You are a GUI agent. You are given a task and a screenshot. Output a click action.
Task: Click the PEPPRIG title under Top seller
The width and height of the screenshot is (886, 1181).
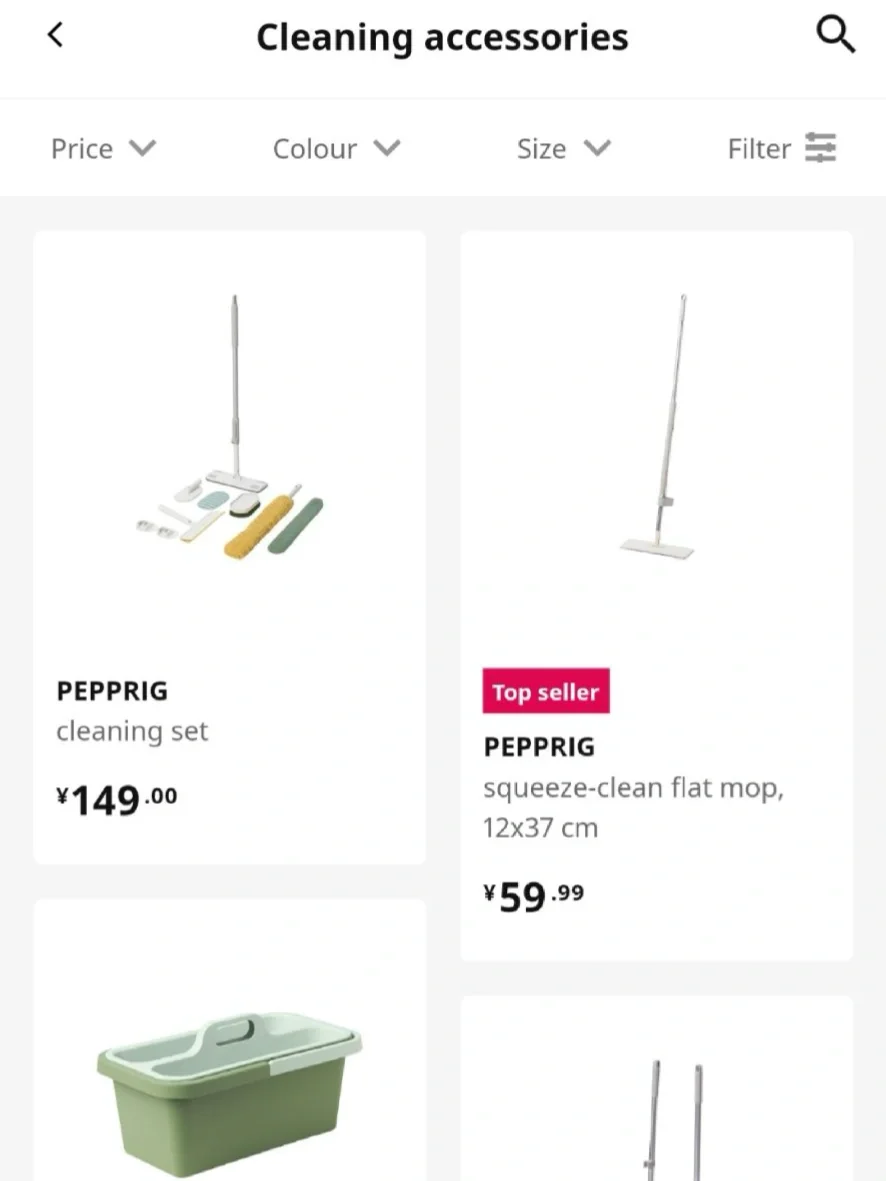tap(539, 747)
